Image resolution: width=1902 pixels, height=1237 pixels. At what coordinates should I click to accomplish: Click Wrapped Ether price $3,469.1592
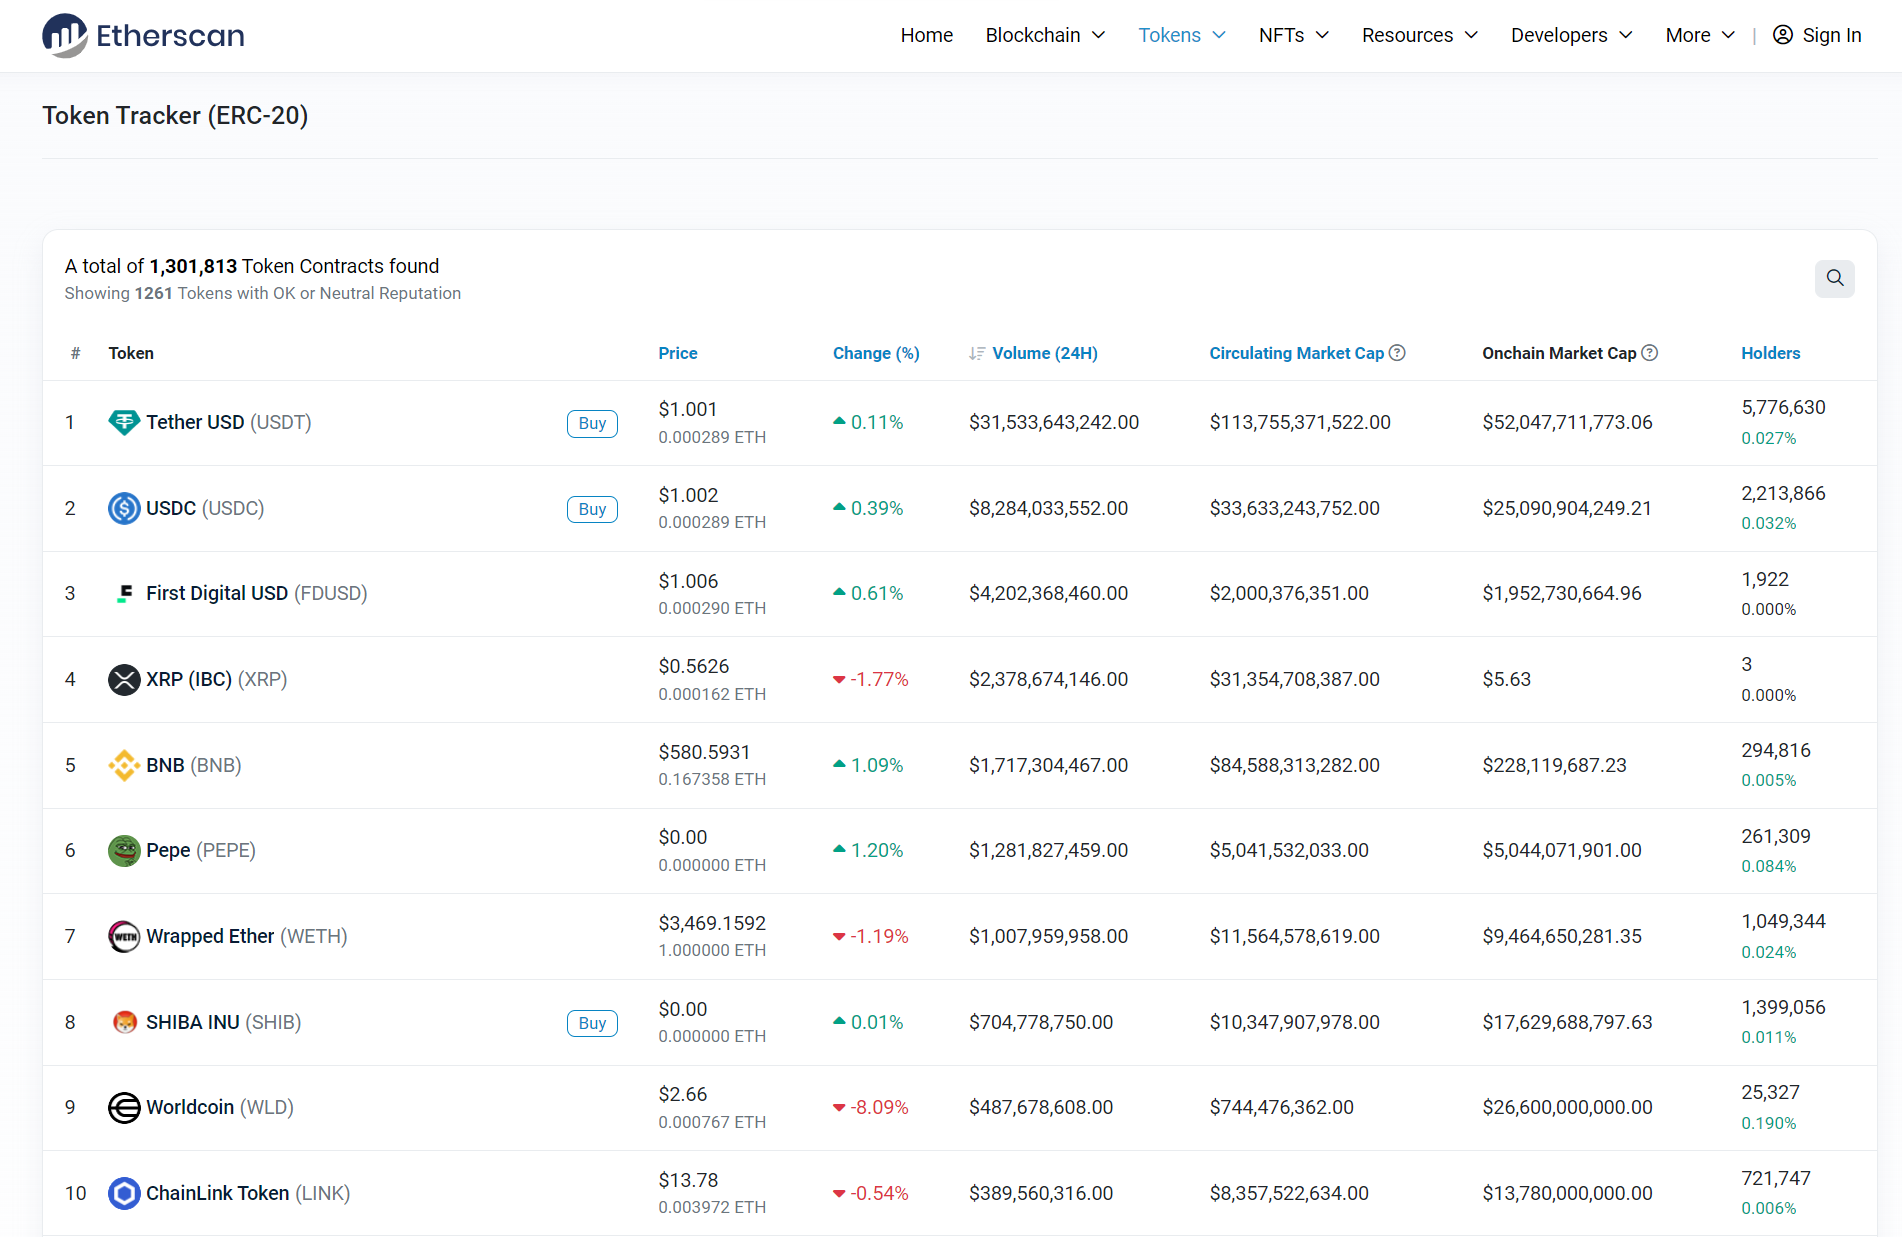point(712,923)
